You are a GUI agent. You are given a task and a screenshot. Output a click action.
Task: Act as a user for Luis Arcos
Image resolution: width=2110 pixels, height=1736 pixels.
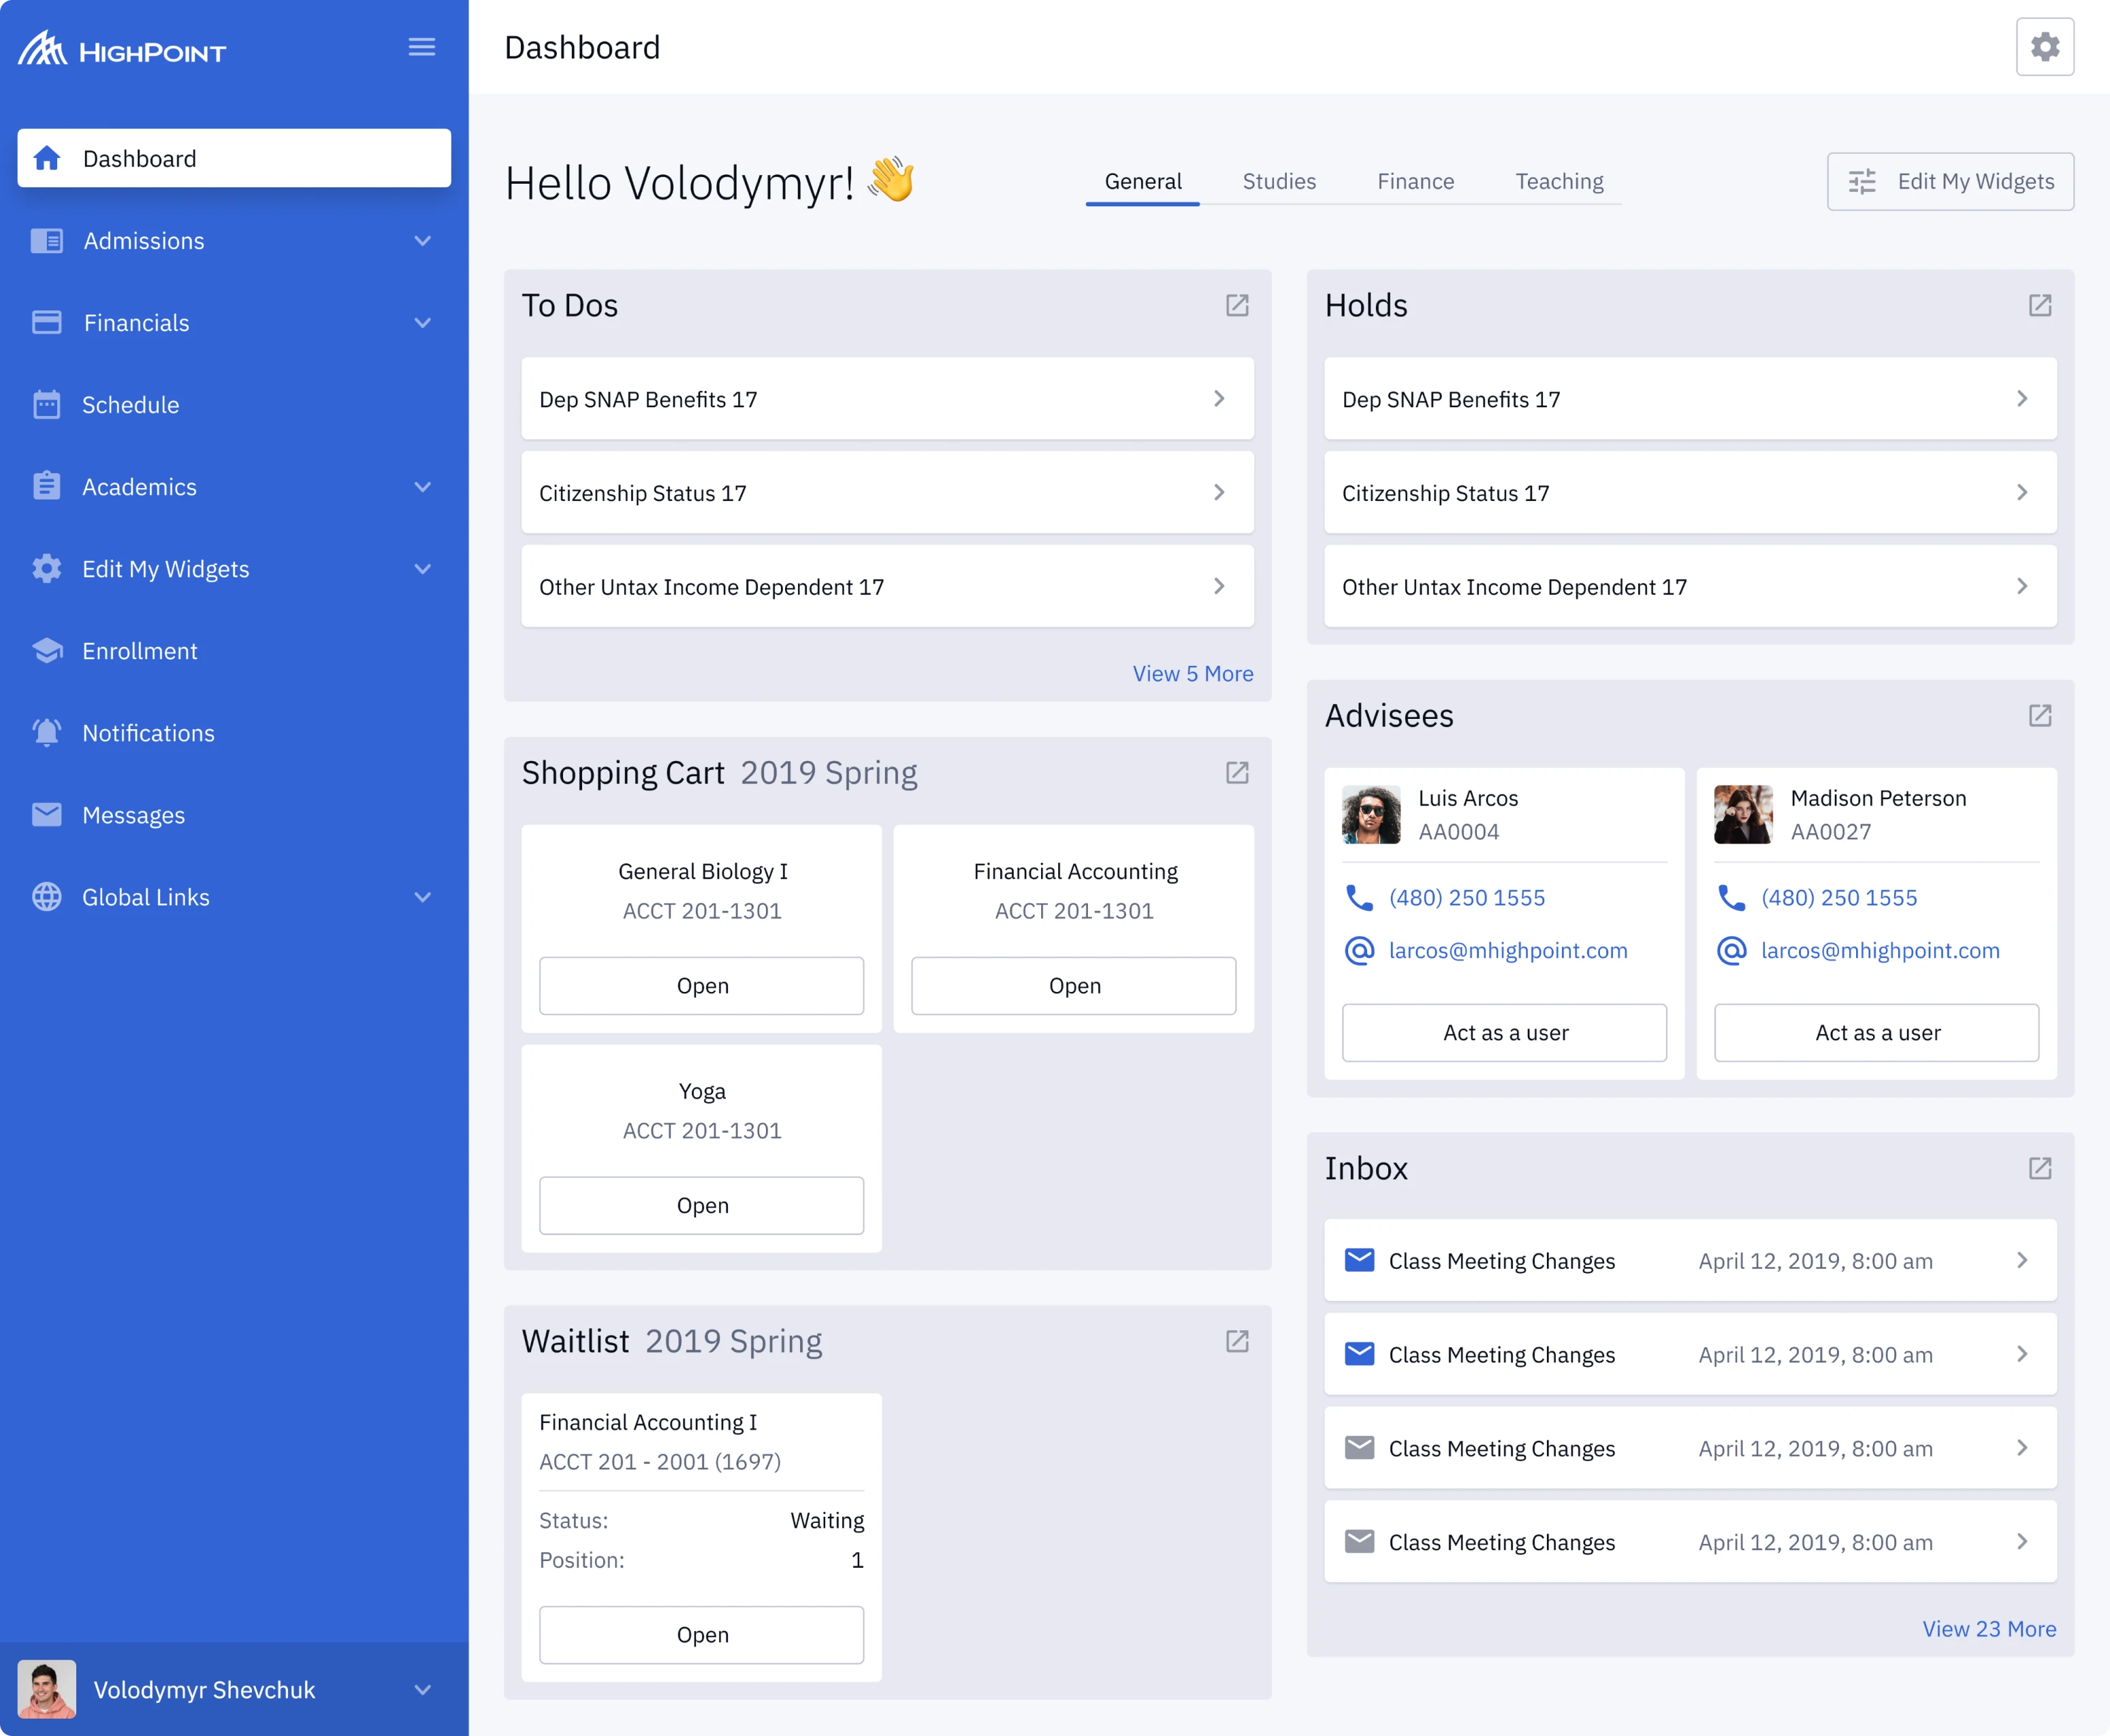(1504, 1033)
